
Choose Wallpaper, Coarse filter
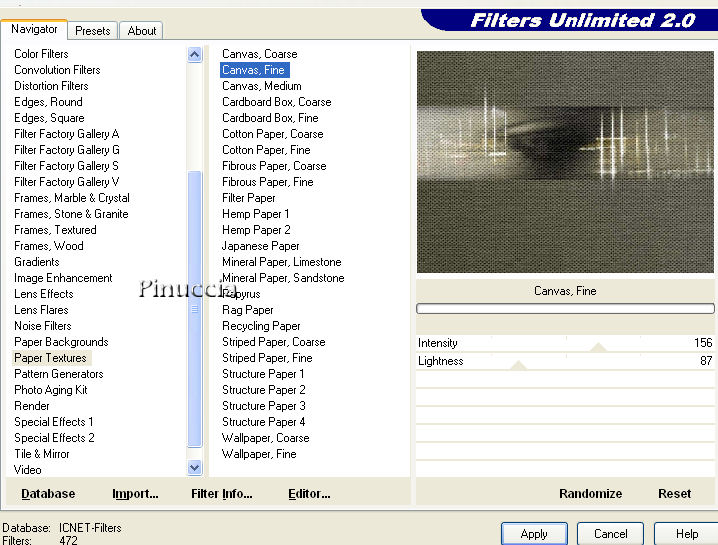[x=266, y=438]
